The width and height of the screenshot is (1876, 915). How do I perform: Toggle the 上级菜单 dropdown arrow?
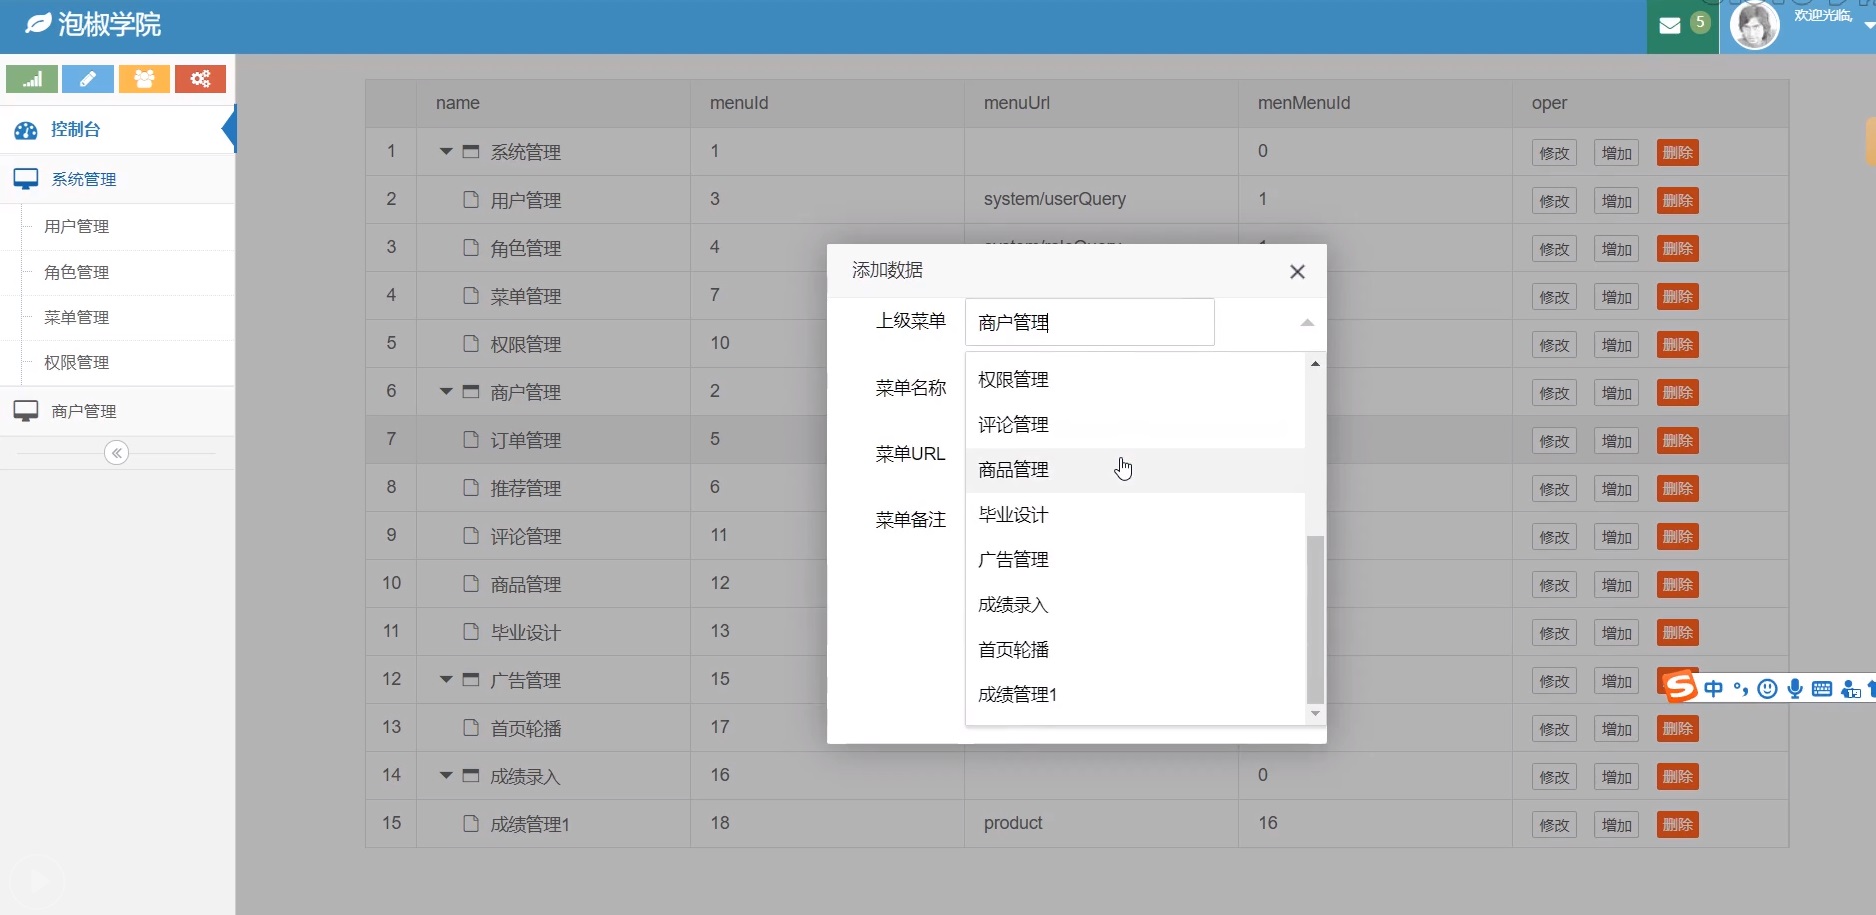pyautogui.click(x=1307, y=322)
